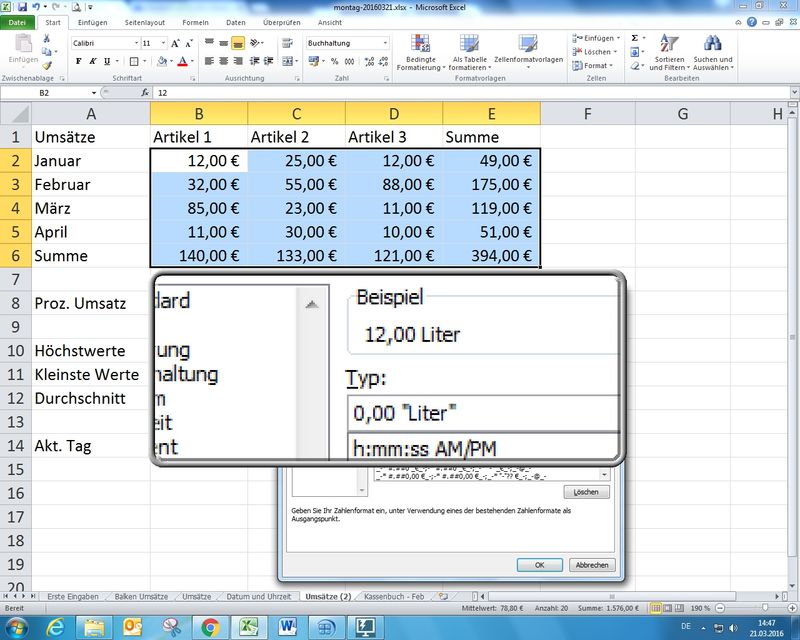Open the font size 11 dropdown
800x640 pixels.
pyautogui.click(x=162, y=43)
